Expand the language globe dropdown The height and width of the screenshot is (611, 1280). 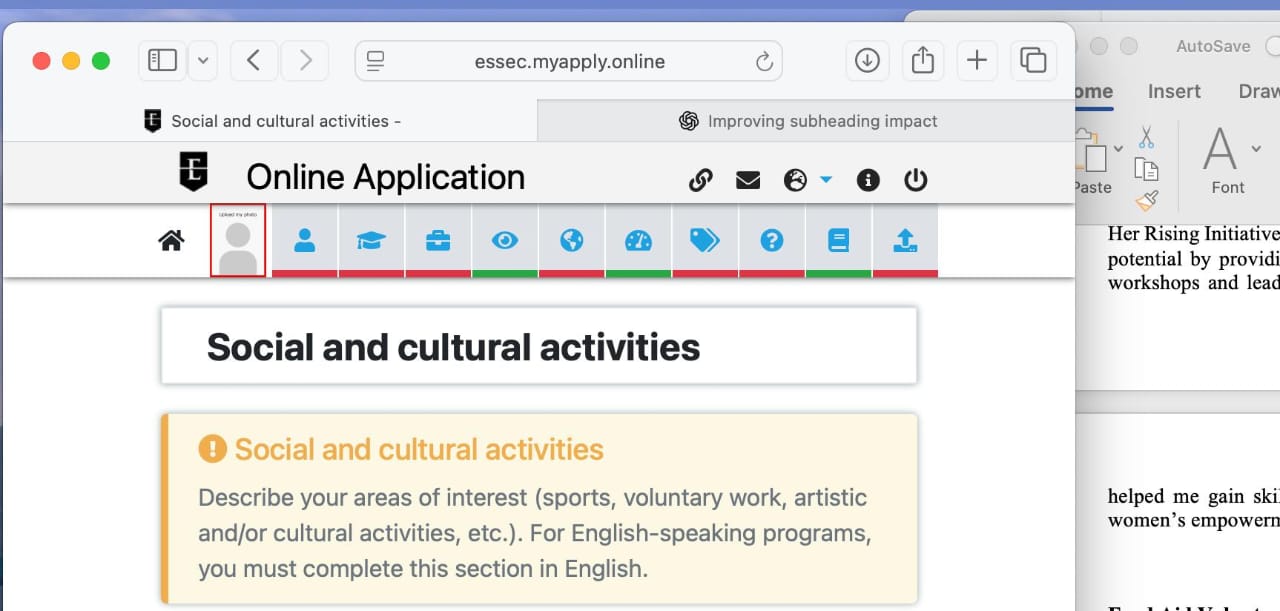pos(826,180)
